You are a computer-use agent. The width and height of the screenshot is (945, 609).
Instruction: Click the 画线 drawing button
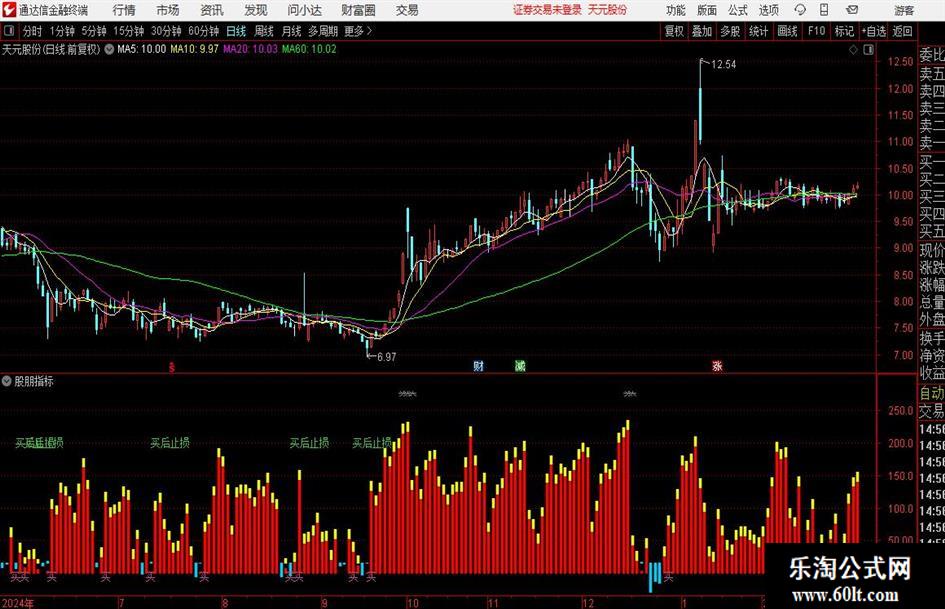point(787,31)
